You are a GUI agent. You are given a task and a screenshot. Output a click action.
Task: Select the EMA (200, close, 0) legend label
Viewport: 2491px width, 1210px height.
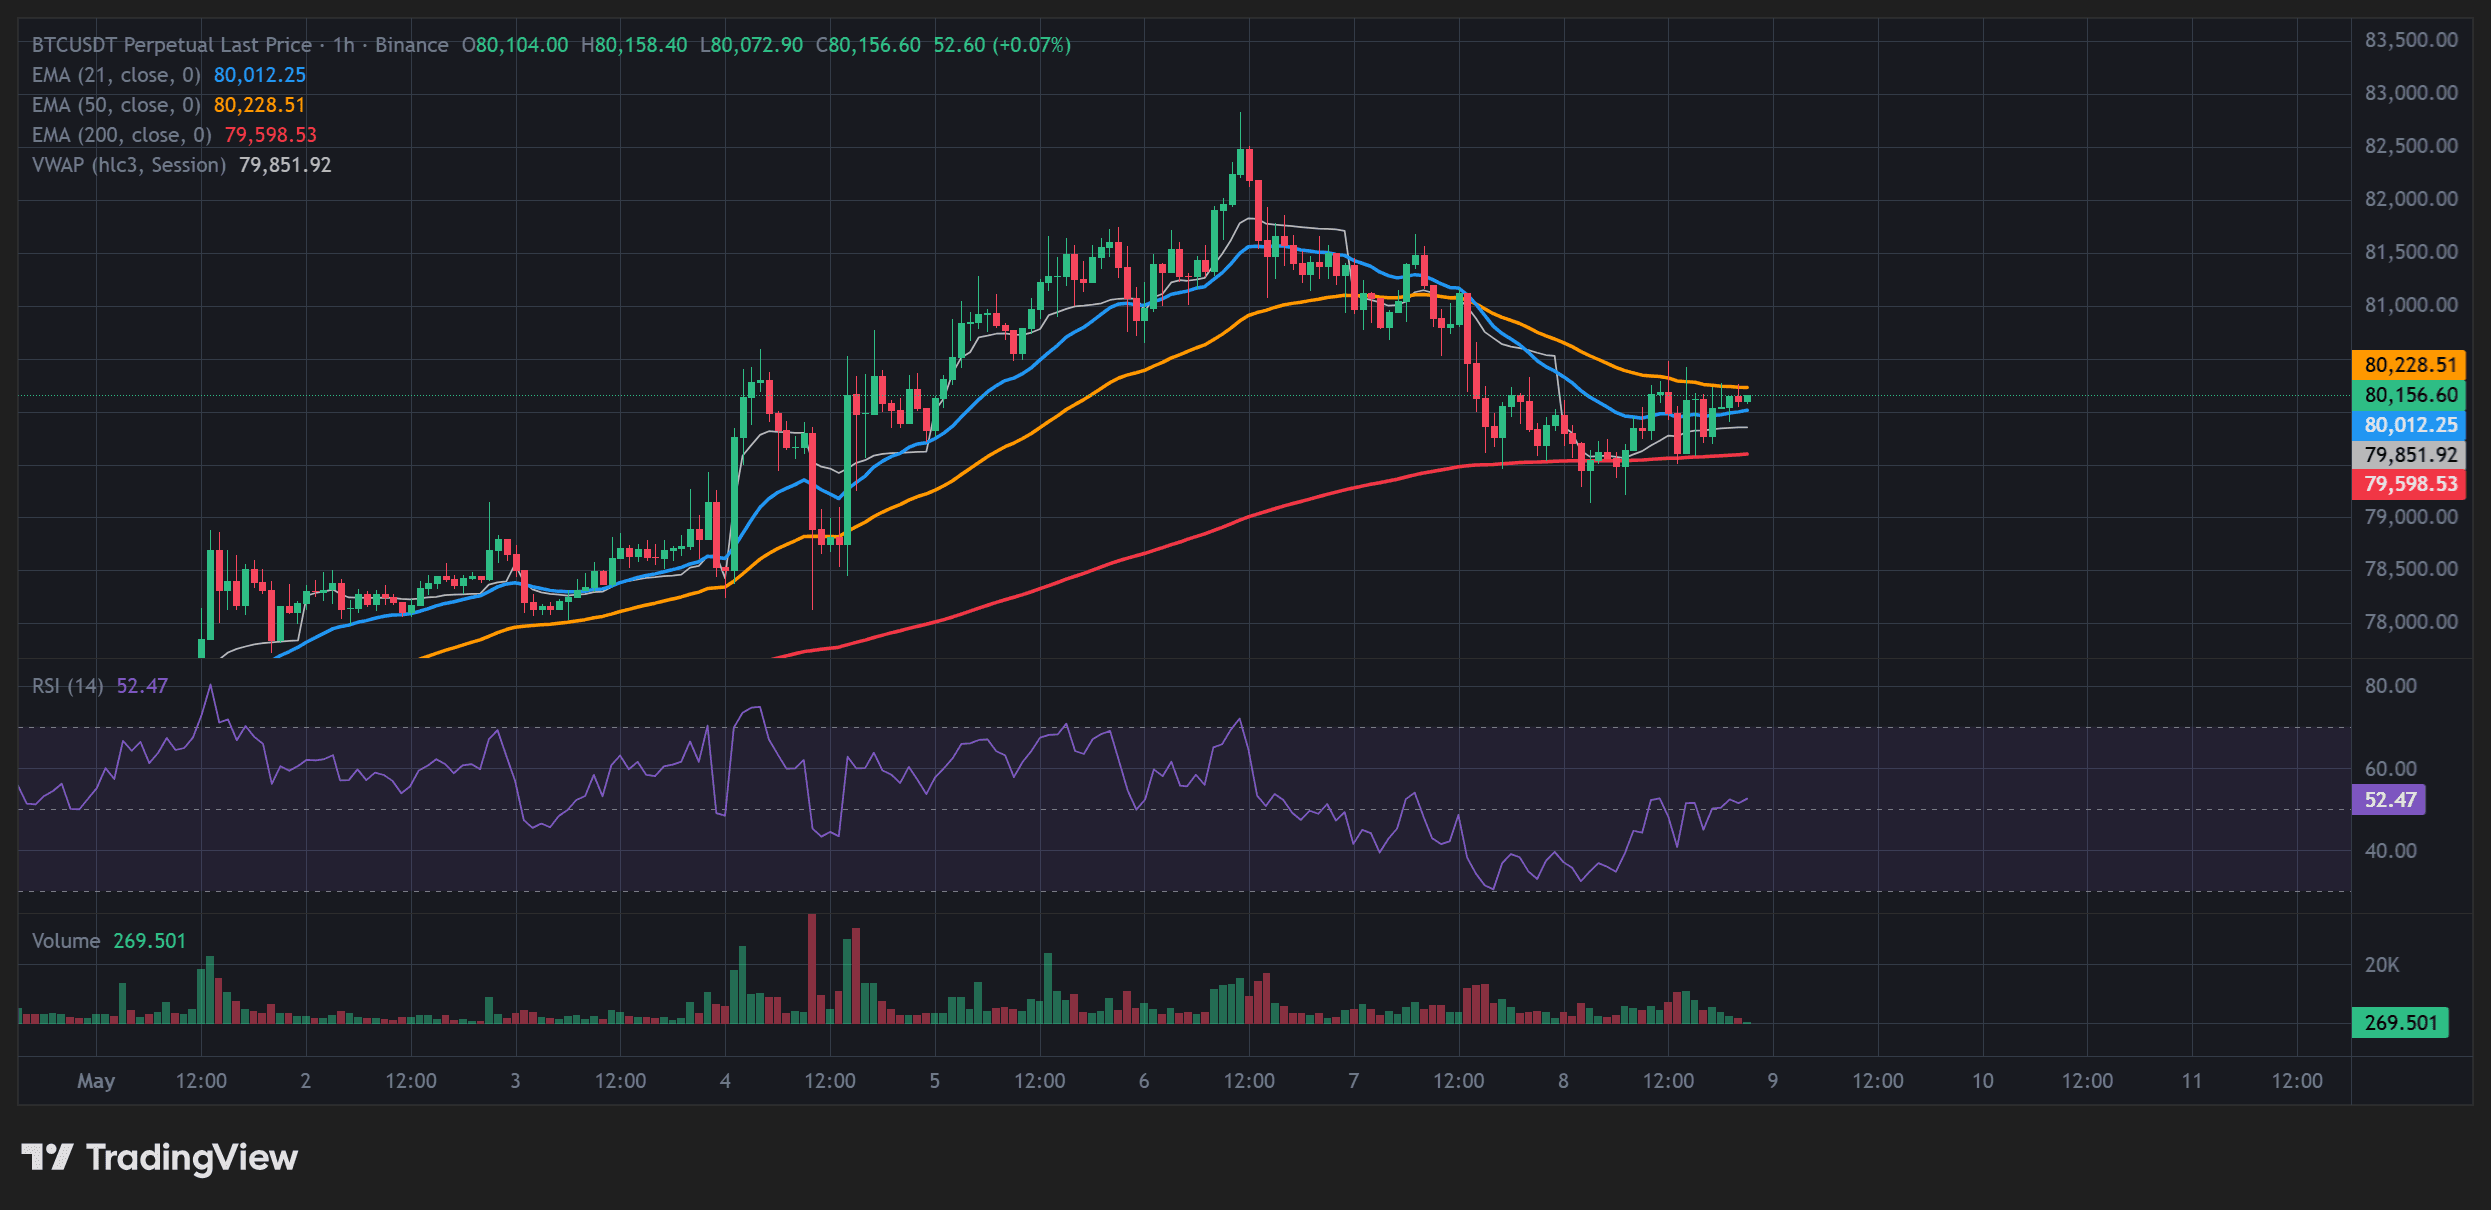click(122, 135)
